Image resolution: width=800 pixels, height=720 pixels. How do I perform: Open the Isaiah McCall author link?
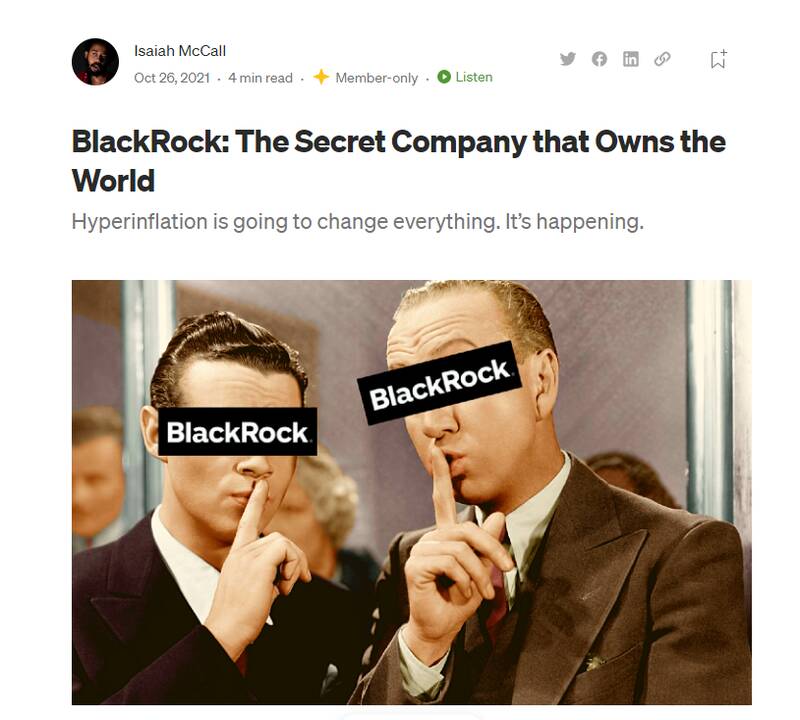pyautogui.click(x=180, y=51)
